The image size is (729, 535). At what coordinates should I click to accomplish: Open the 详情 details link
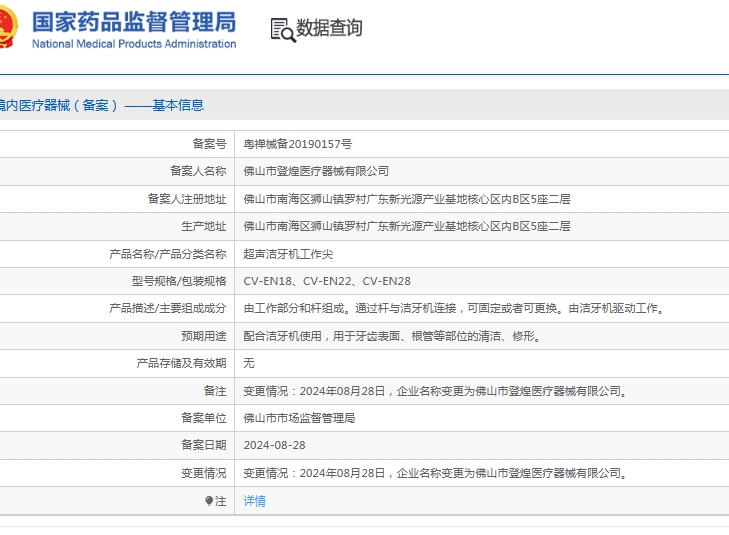click(254, 501)
